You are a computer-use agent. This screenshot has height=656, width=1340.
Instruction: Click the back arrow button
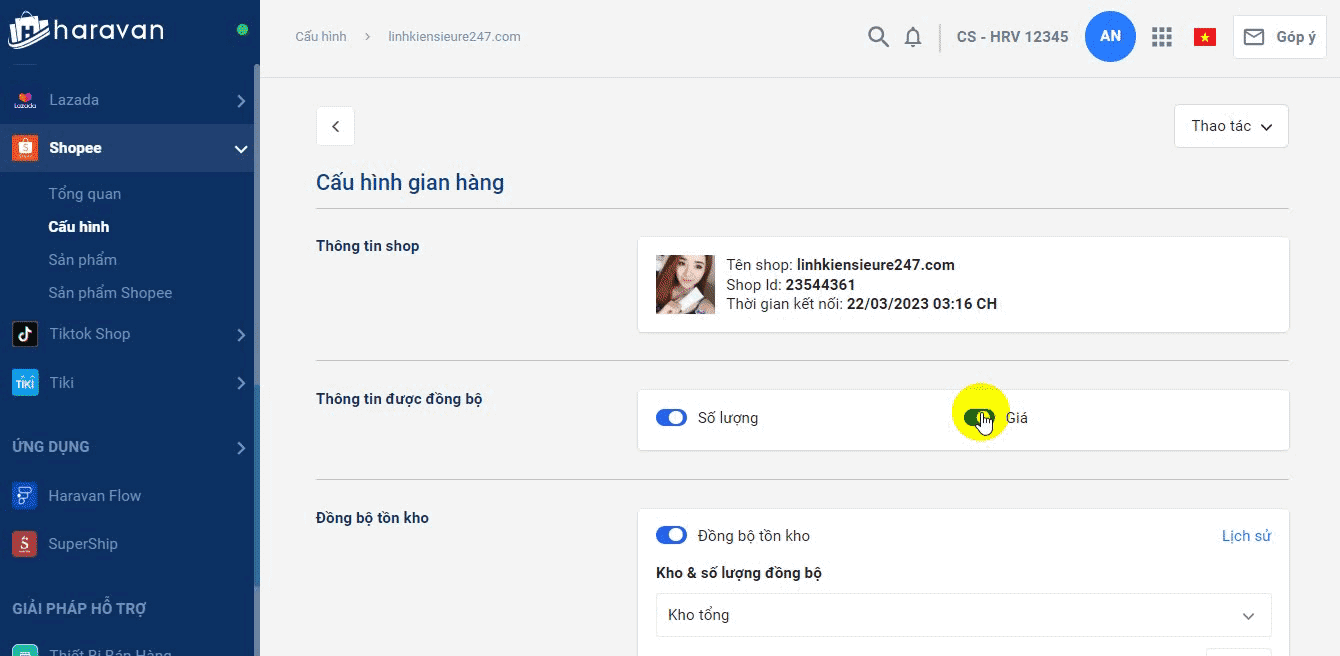[x=335, y=126]
